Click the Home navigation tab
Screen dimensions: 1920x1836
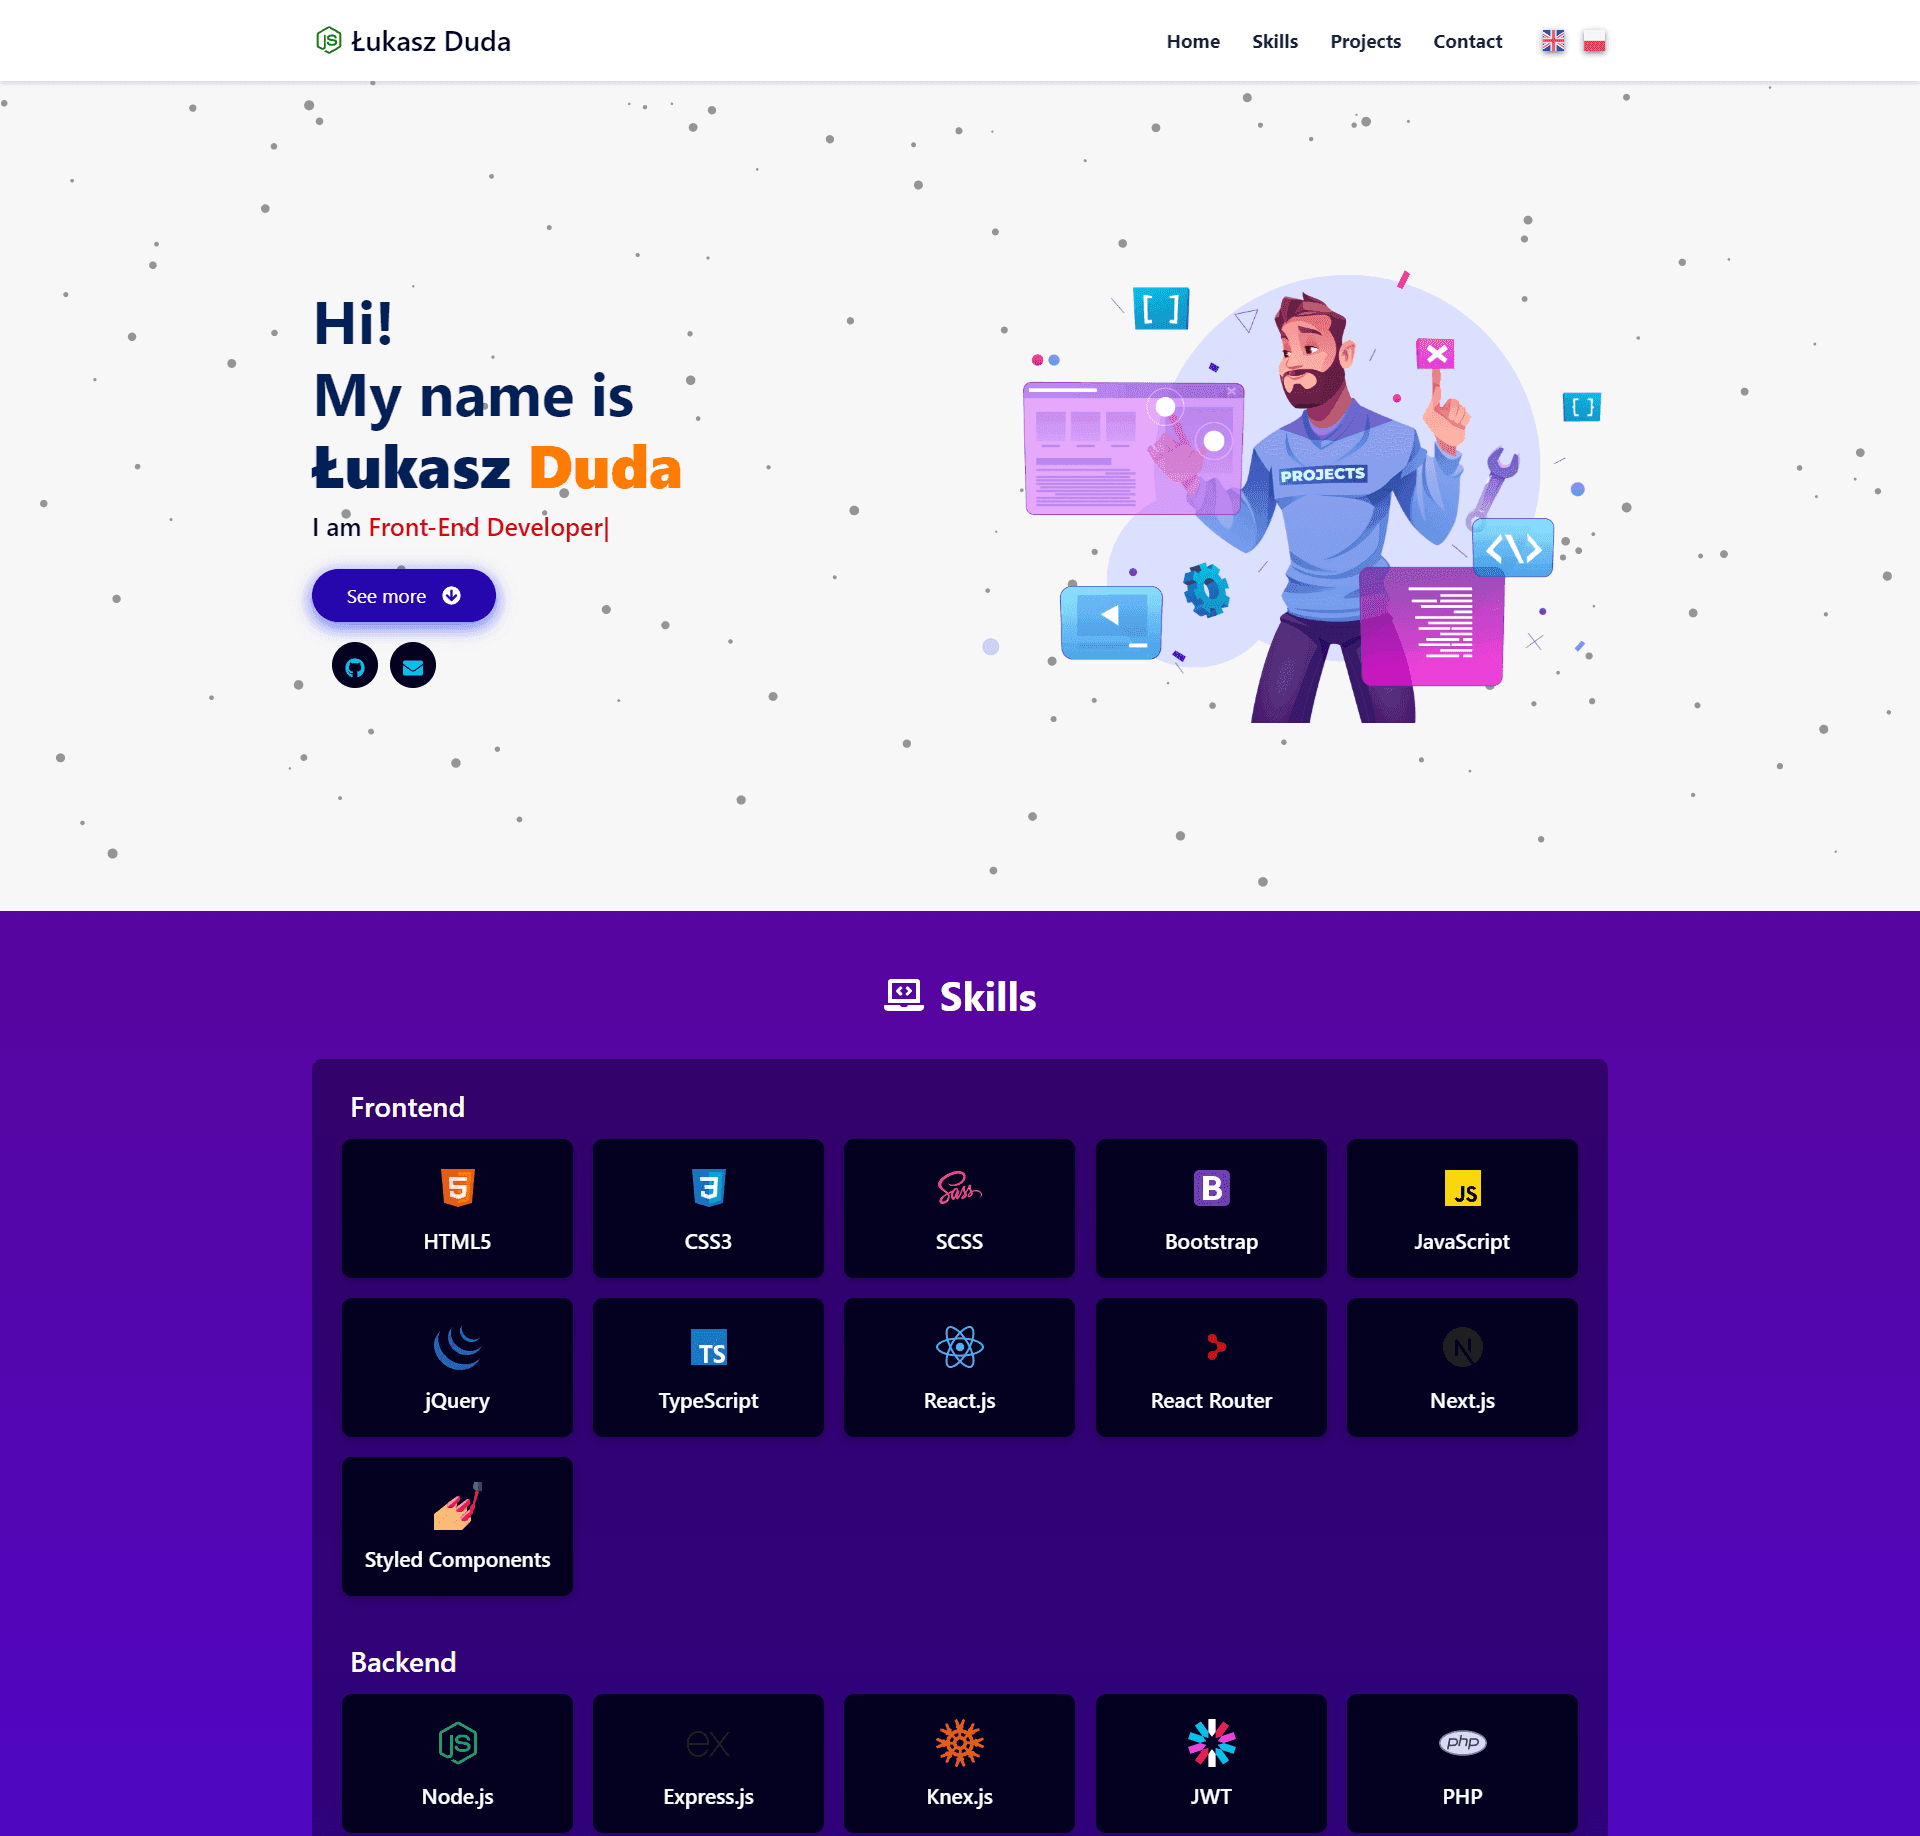(1193, 39)
